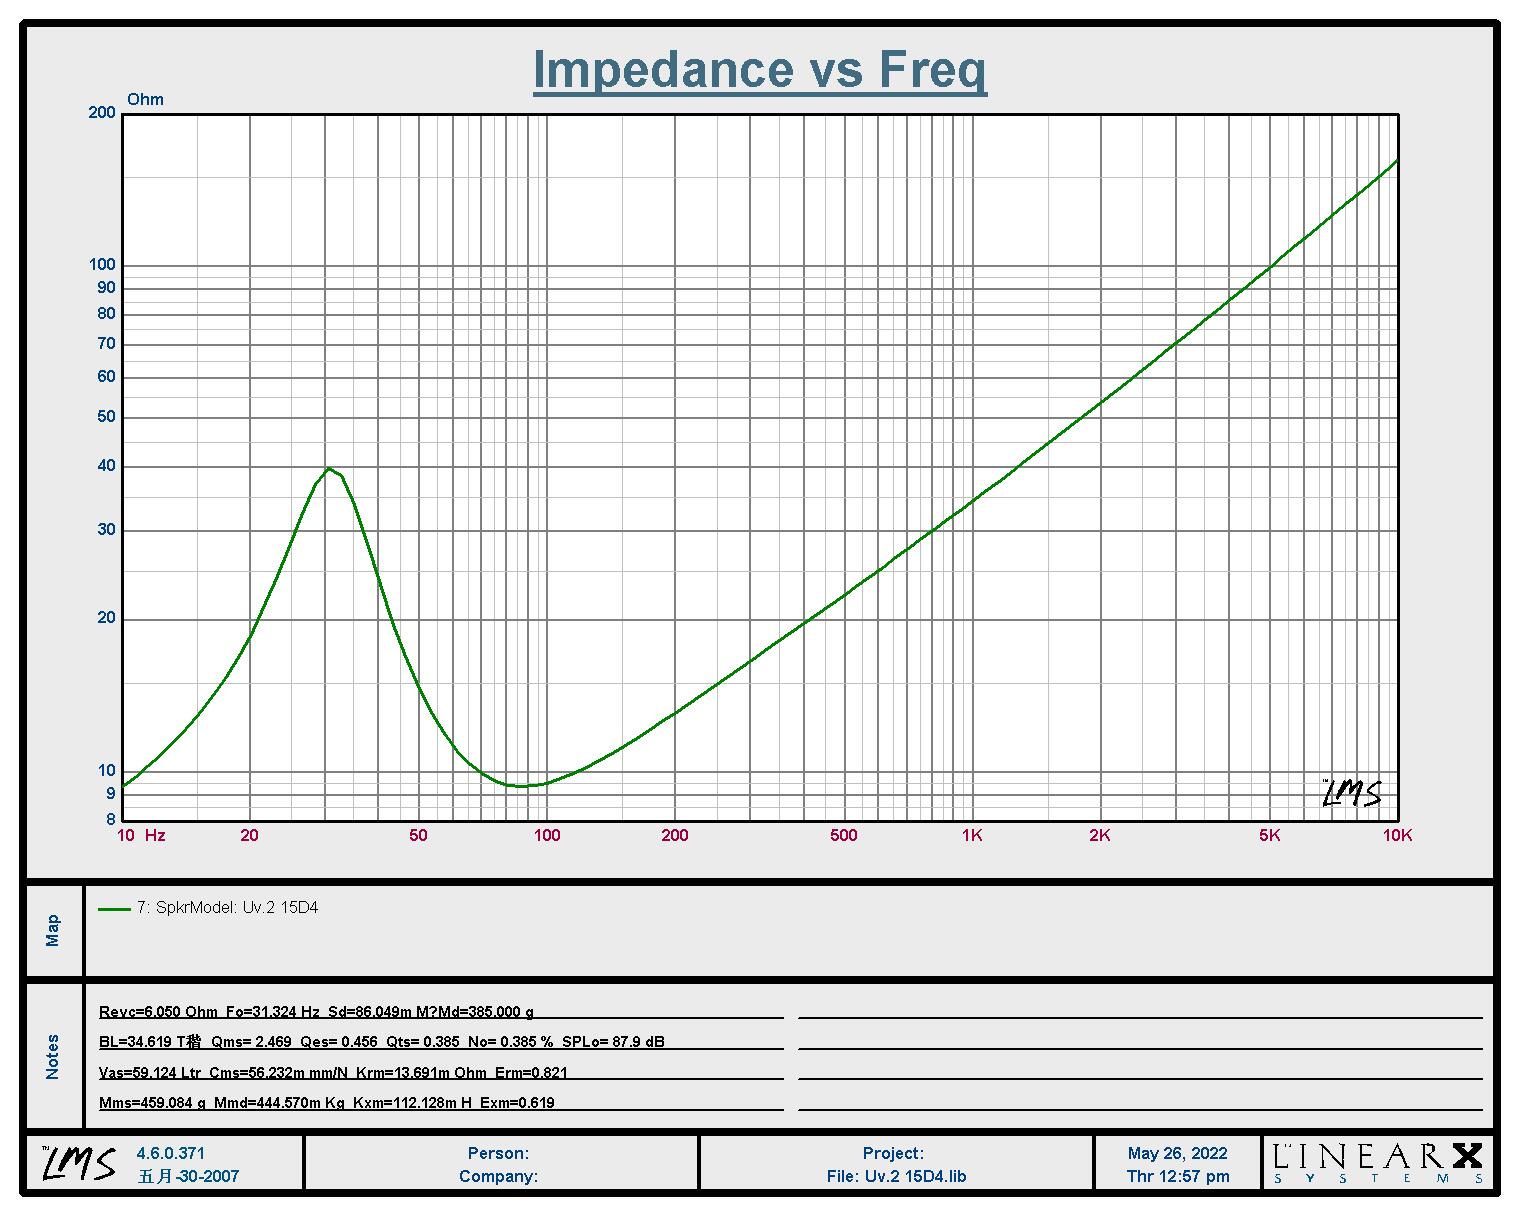Click notes line starting with BL=34.619
The width and height of the screenshot is (1520, 1216).
382,1042
